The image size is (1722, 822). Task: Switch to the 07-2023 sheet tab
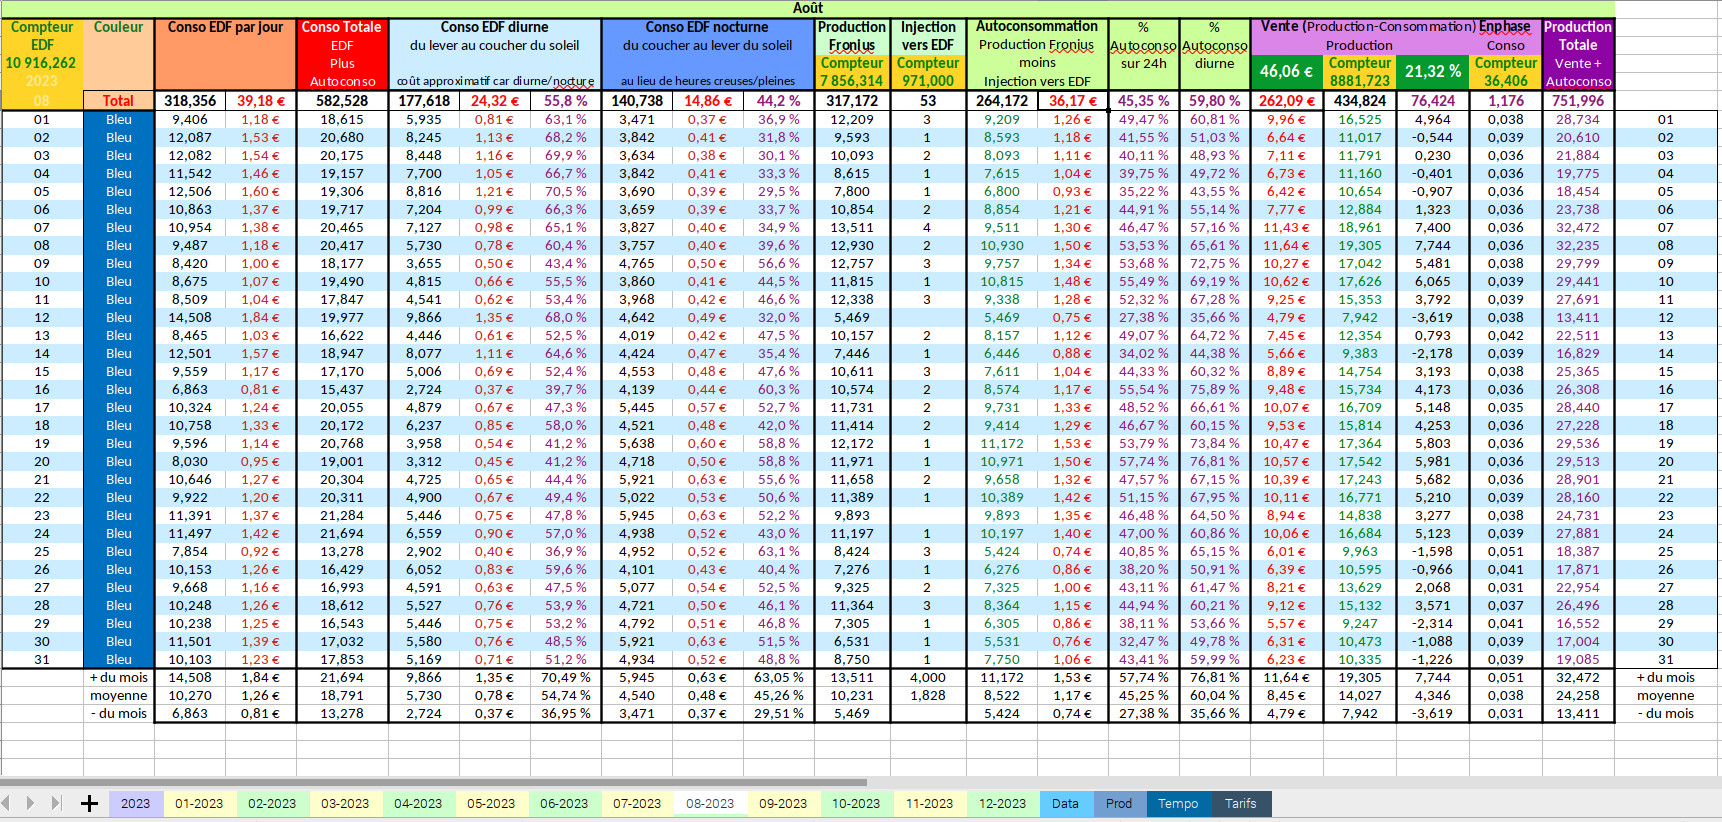coord(637,803)
